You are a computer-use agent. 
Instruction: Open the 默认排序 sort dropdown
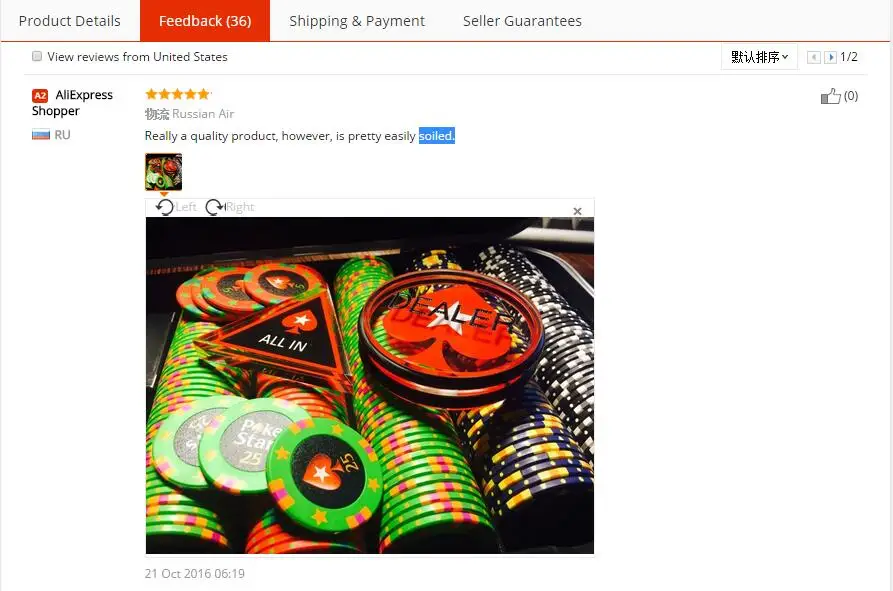coord(759,57)
